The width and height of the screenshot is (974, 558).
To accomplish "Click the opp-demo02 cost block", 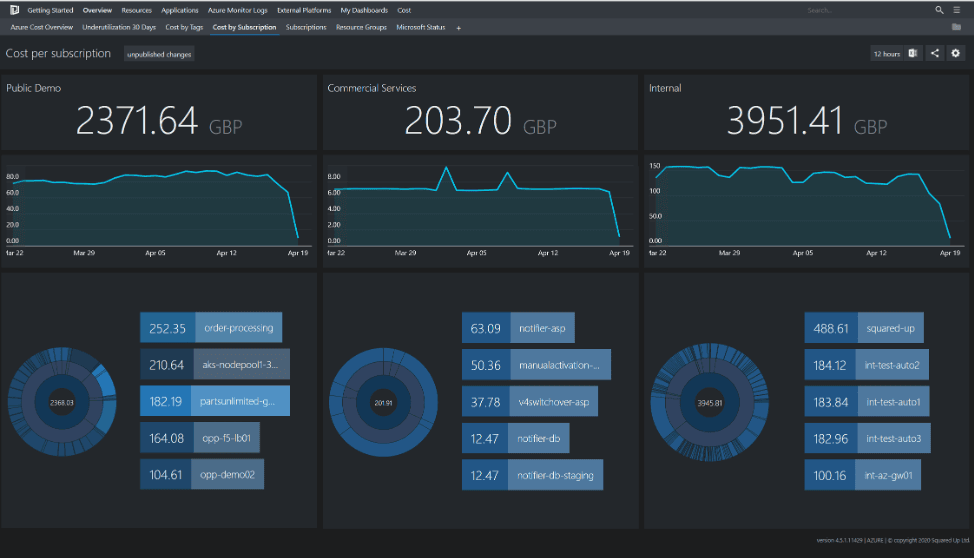I will [202, 474].
